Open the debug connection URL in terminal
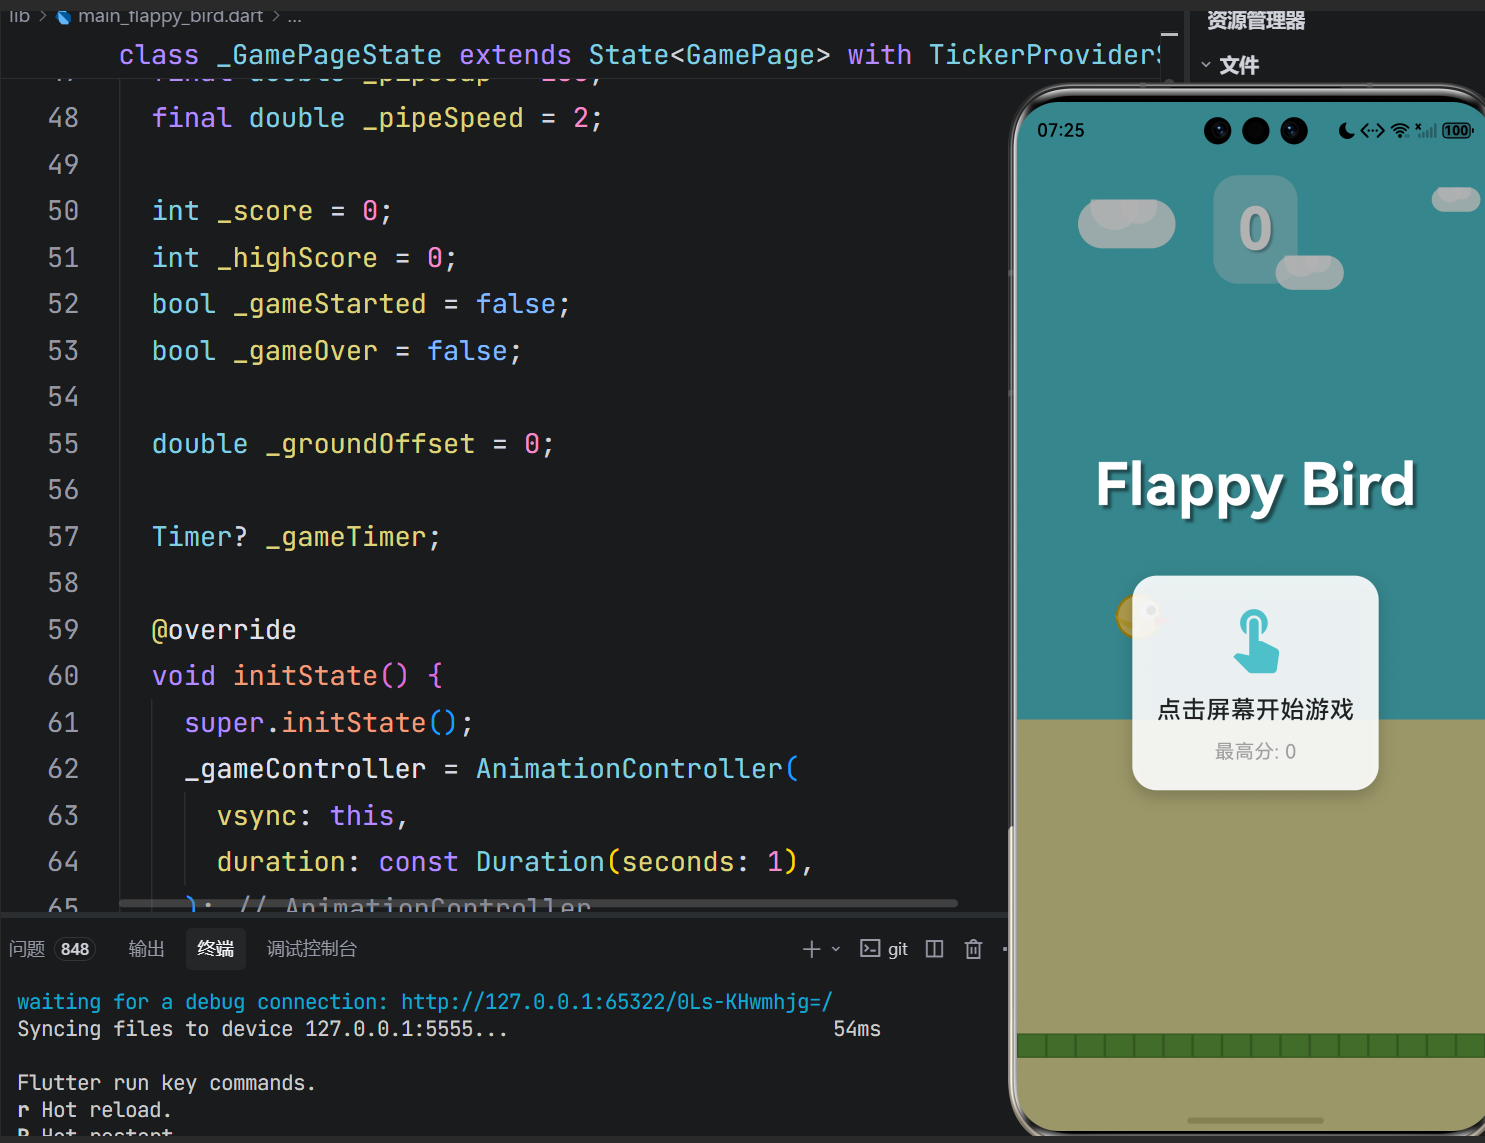 [x=616, y=1002]
